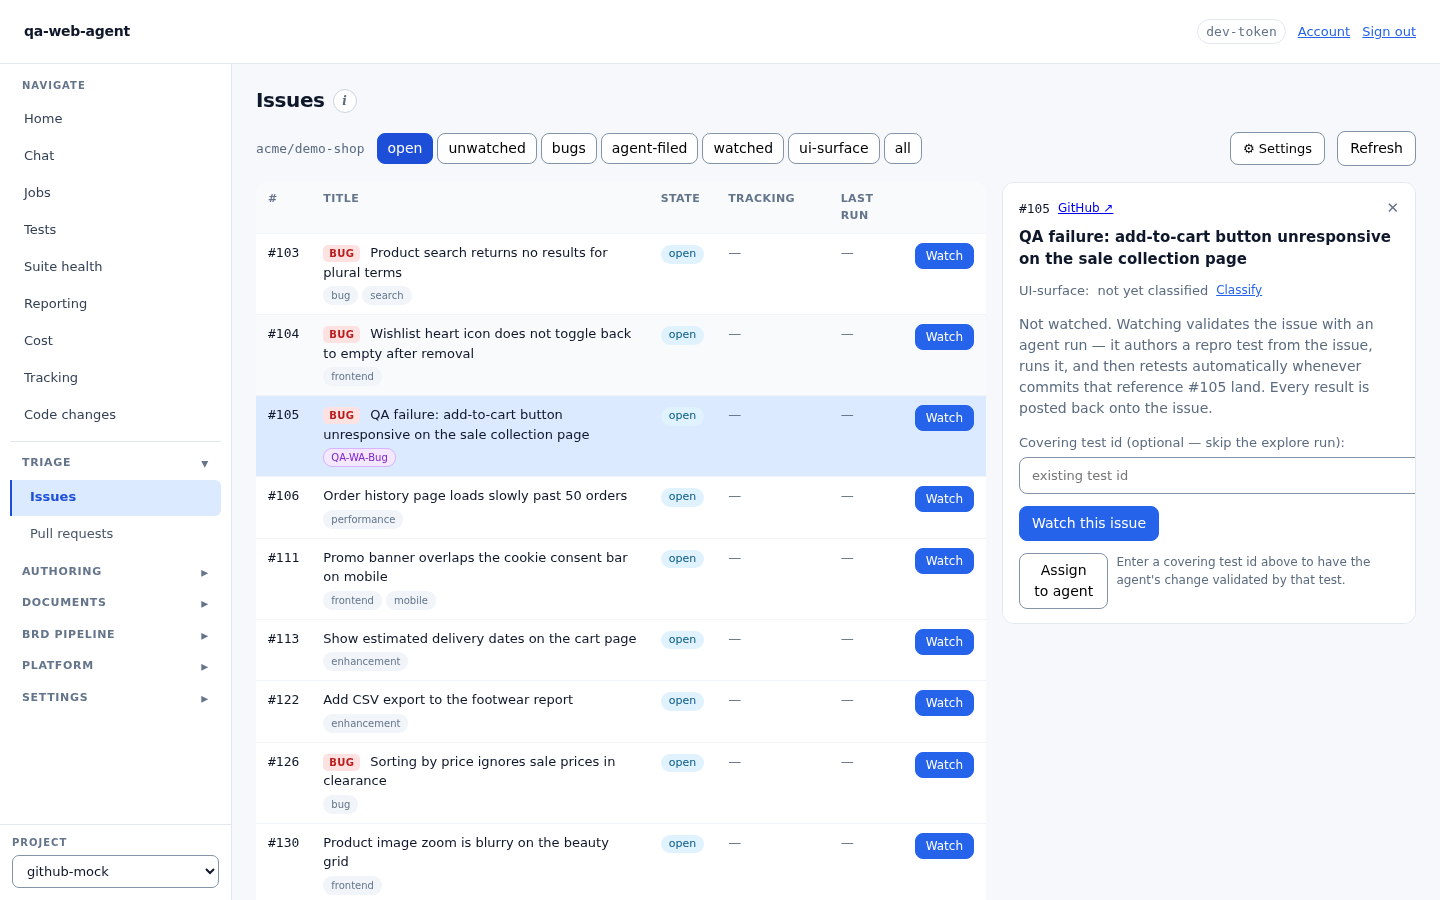Open the github-mock project dropdown
The image size is (1440, 900).
115,871
